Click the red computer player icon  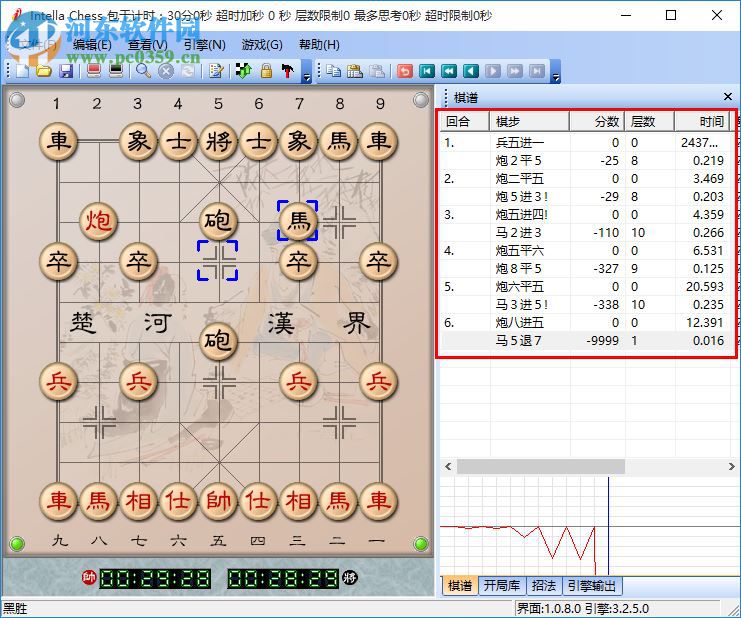94,71
